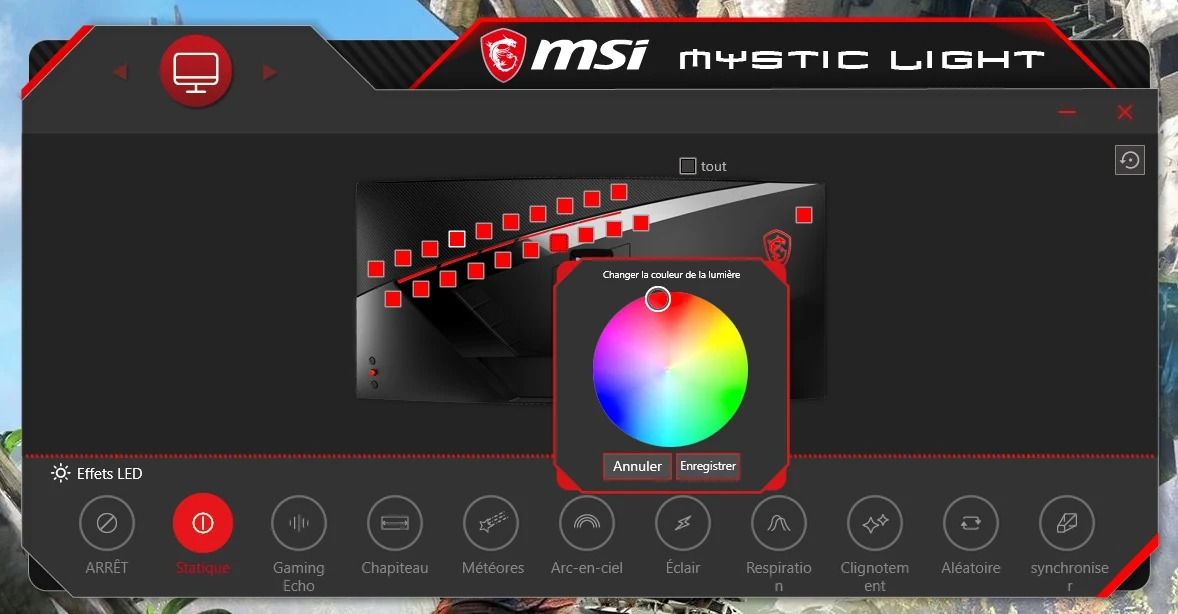The width and height of the screenshot is (1178, 614).
Task: Tick the 'tout' select-all checkbox
Action: [x=687, y=166]
